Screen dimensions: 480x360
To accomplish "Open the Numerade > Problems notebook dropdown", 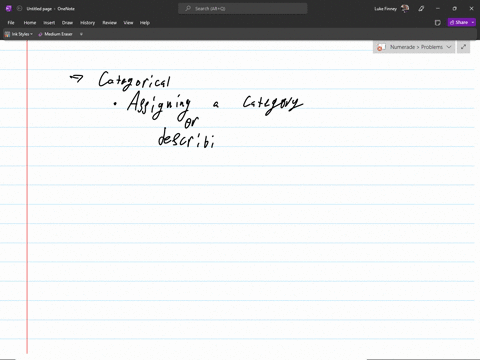I will [414, 47].
